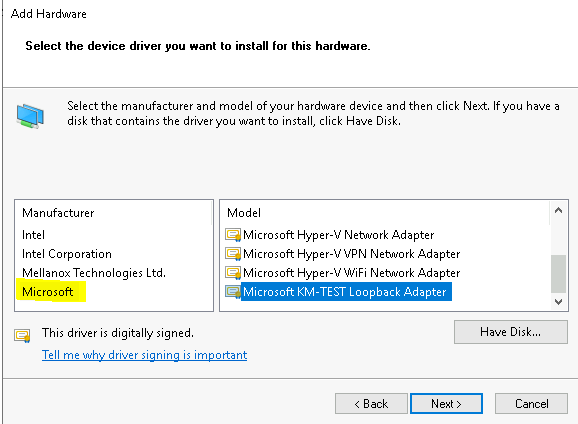The image size is (578, 424).
Task: Click certificate icon beside Hyper-V Network Adapter
Action: point(233,235)
